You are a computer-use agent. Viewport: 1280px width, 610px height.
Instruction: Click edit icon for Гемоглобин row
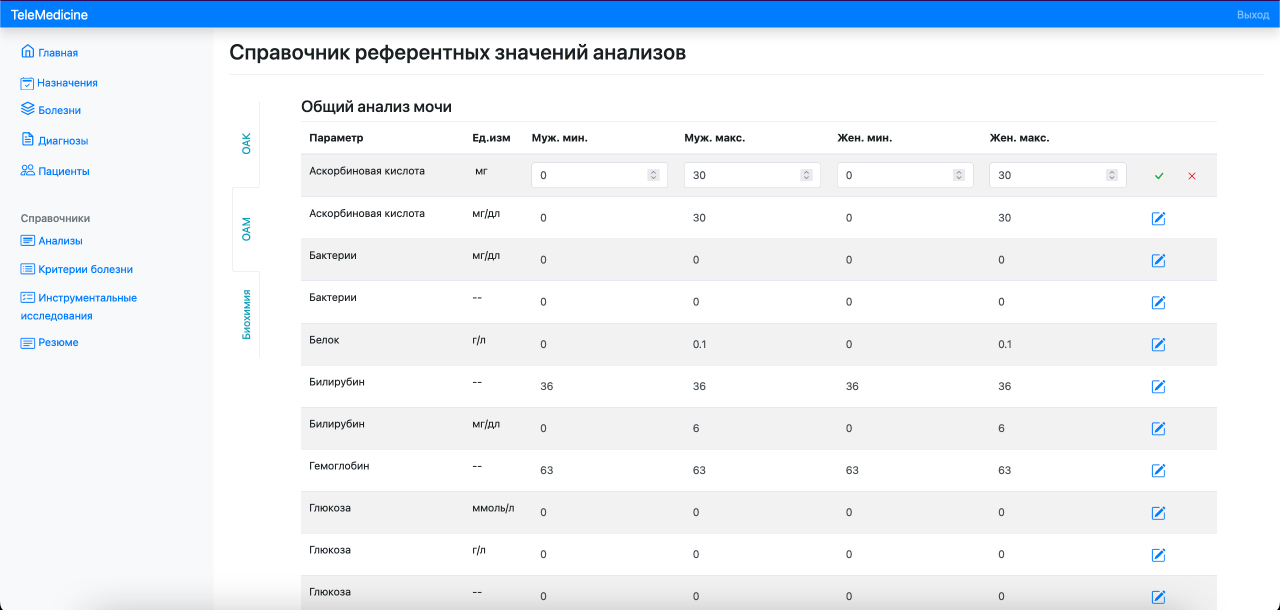tap(1159, 471)
